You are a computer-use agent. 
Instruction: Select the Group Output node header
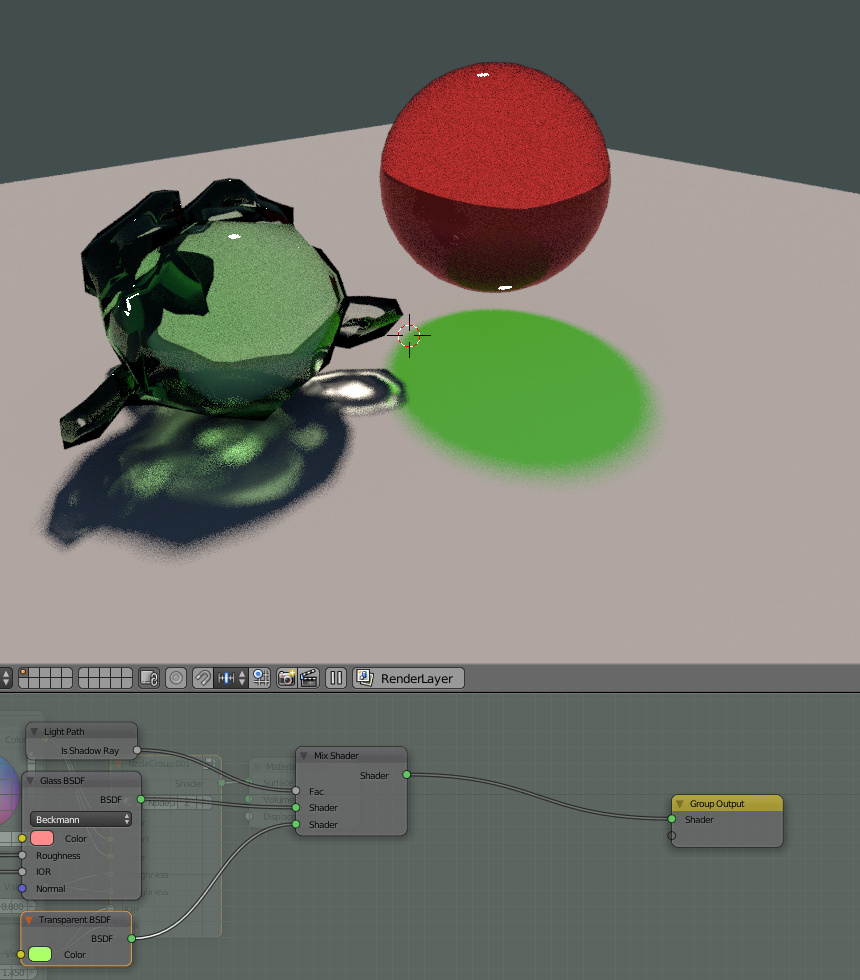tap(728, 804)
